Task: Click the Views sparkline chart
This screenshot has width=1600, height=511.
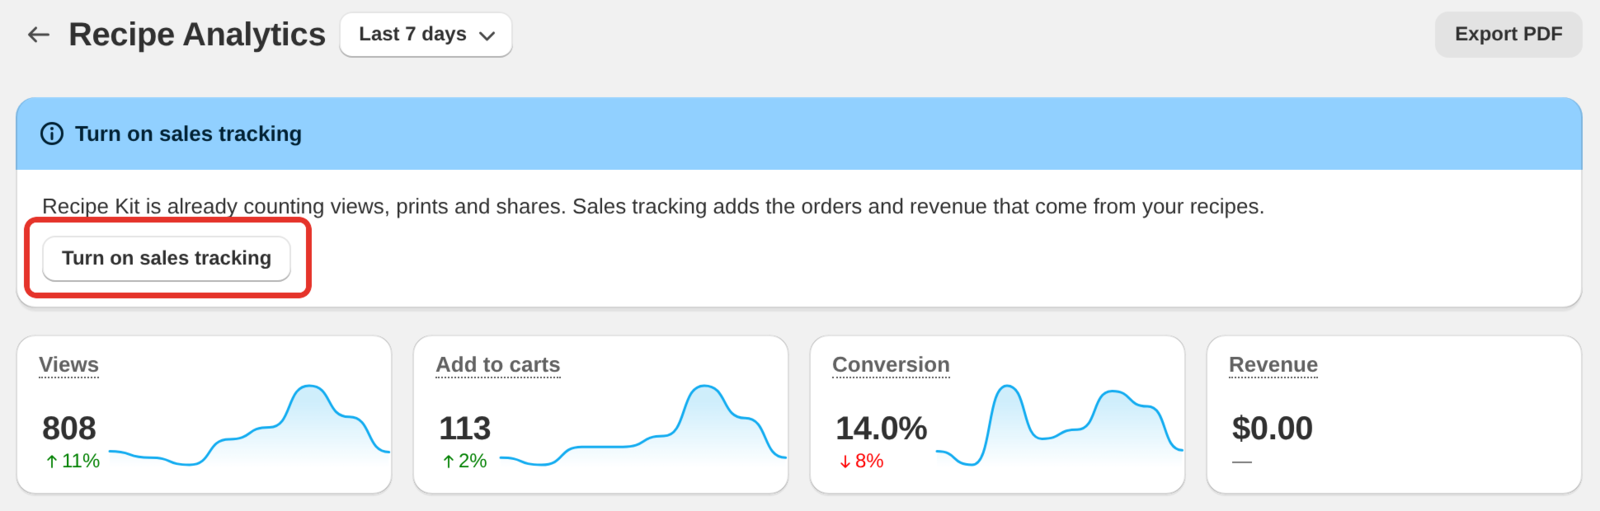Action: tap(249, 425)
